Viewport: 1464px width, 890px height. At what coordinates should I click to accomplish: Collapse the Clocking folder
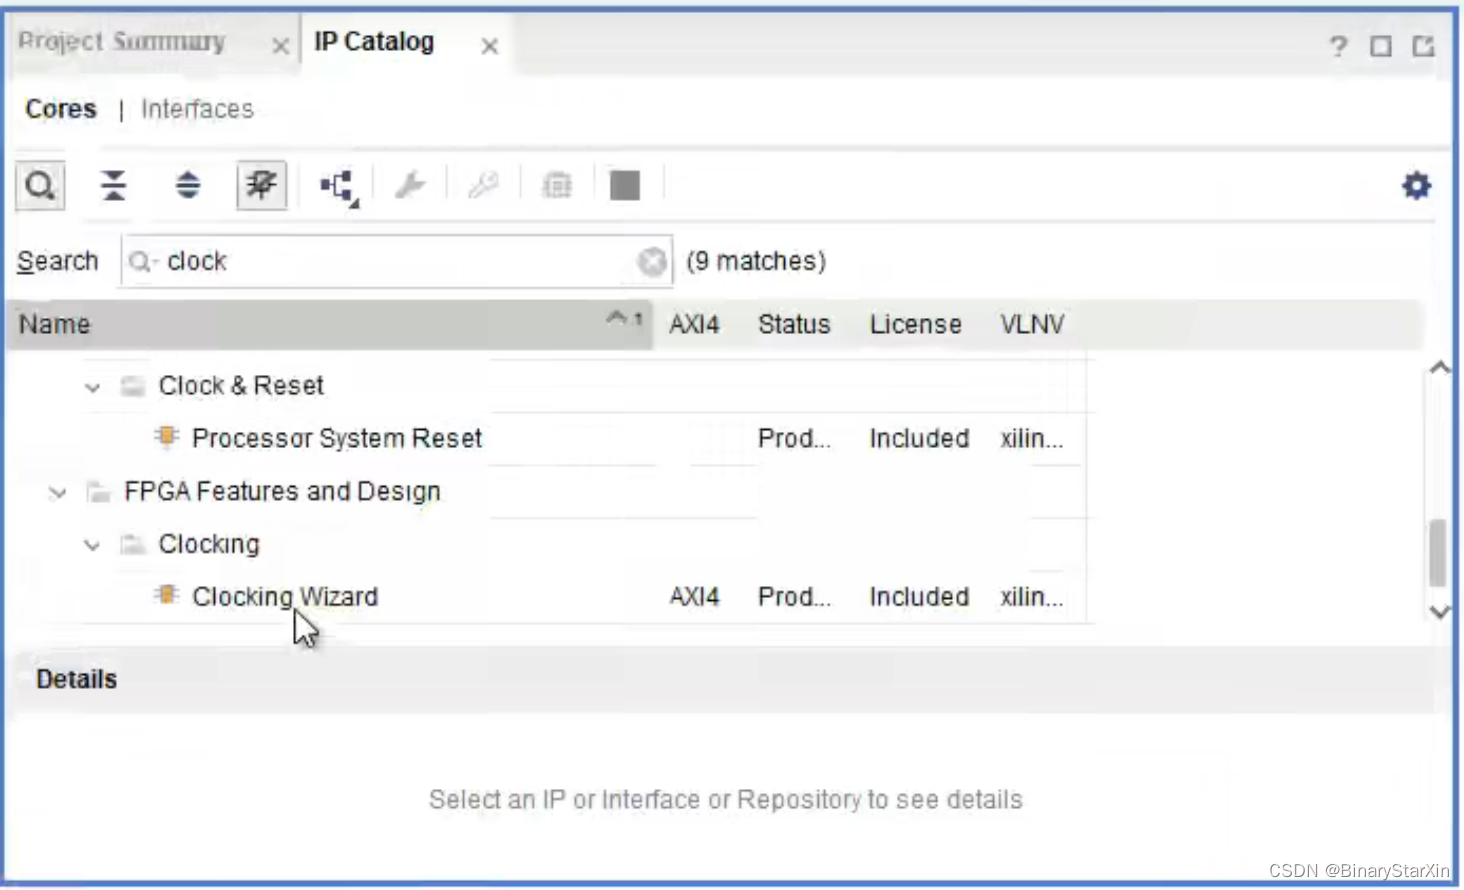[x=92, y=546]
